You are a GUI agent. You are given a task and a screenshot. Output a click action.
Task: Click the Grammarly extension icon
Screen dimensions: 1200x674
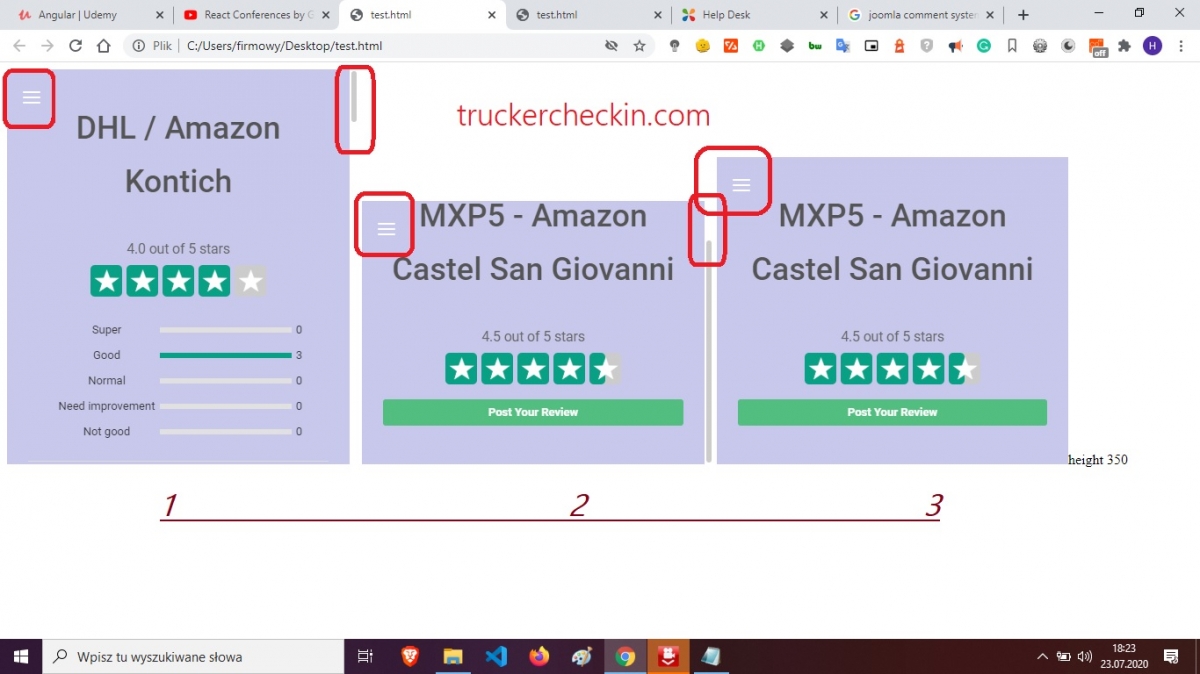984,46
